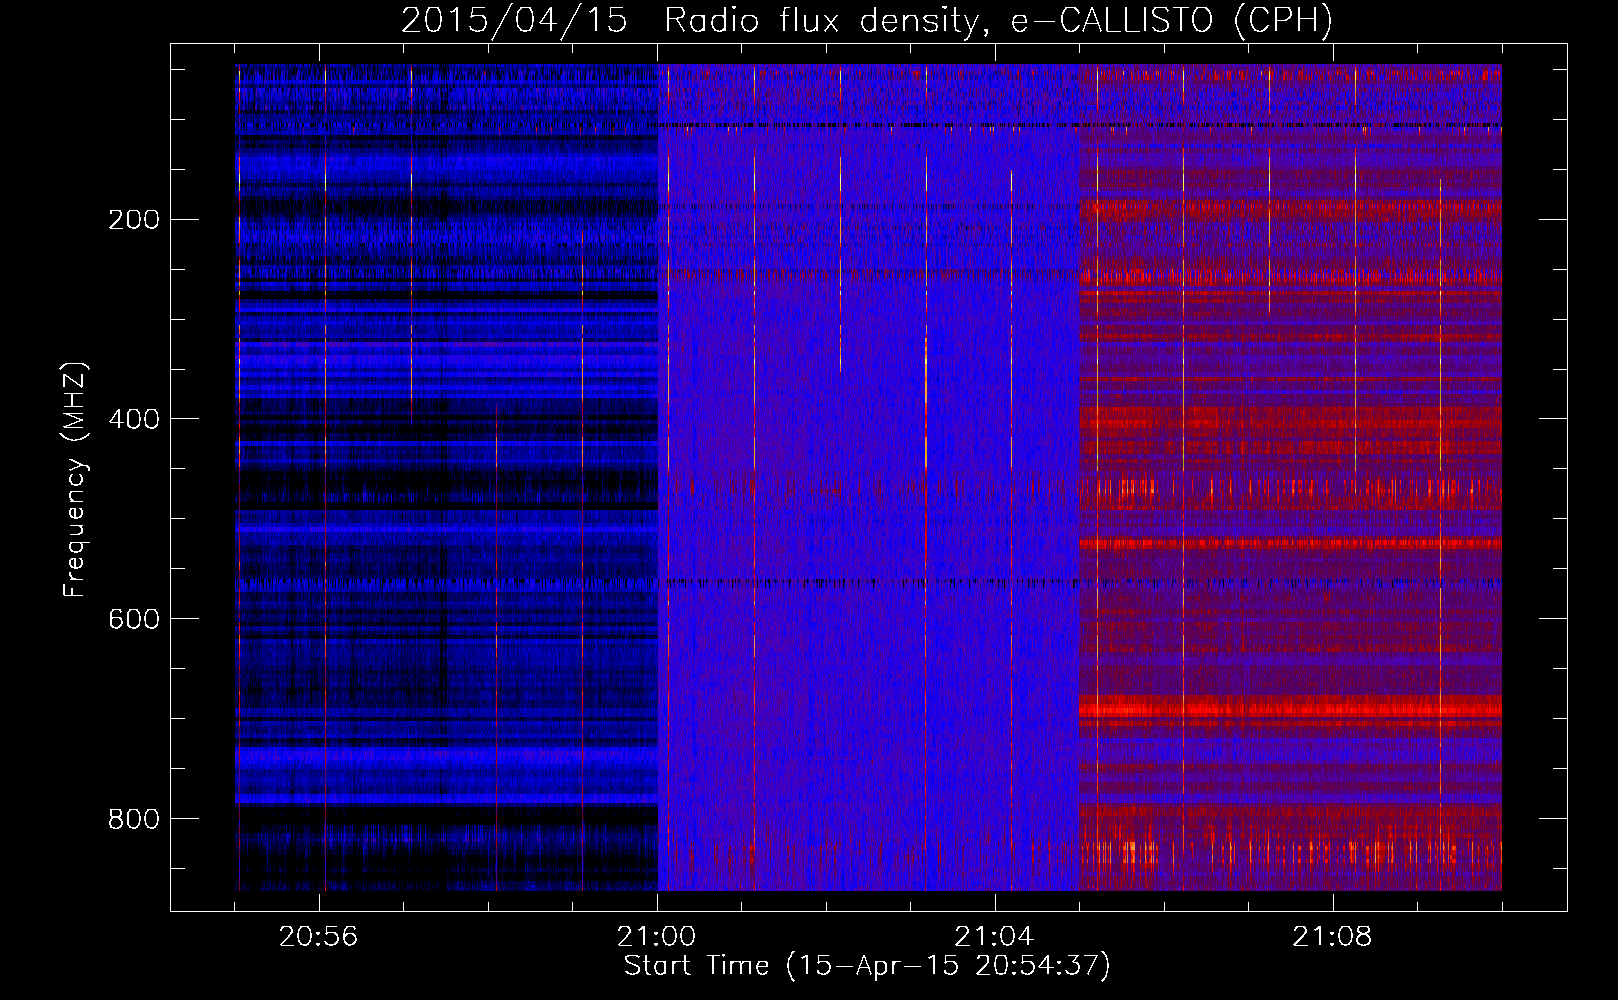Click the '800' frequency tick label

point(134,819)
